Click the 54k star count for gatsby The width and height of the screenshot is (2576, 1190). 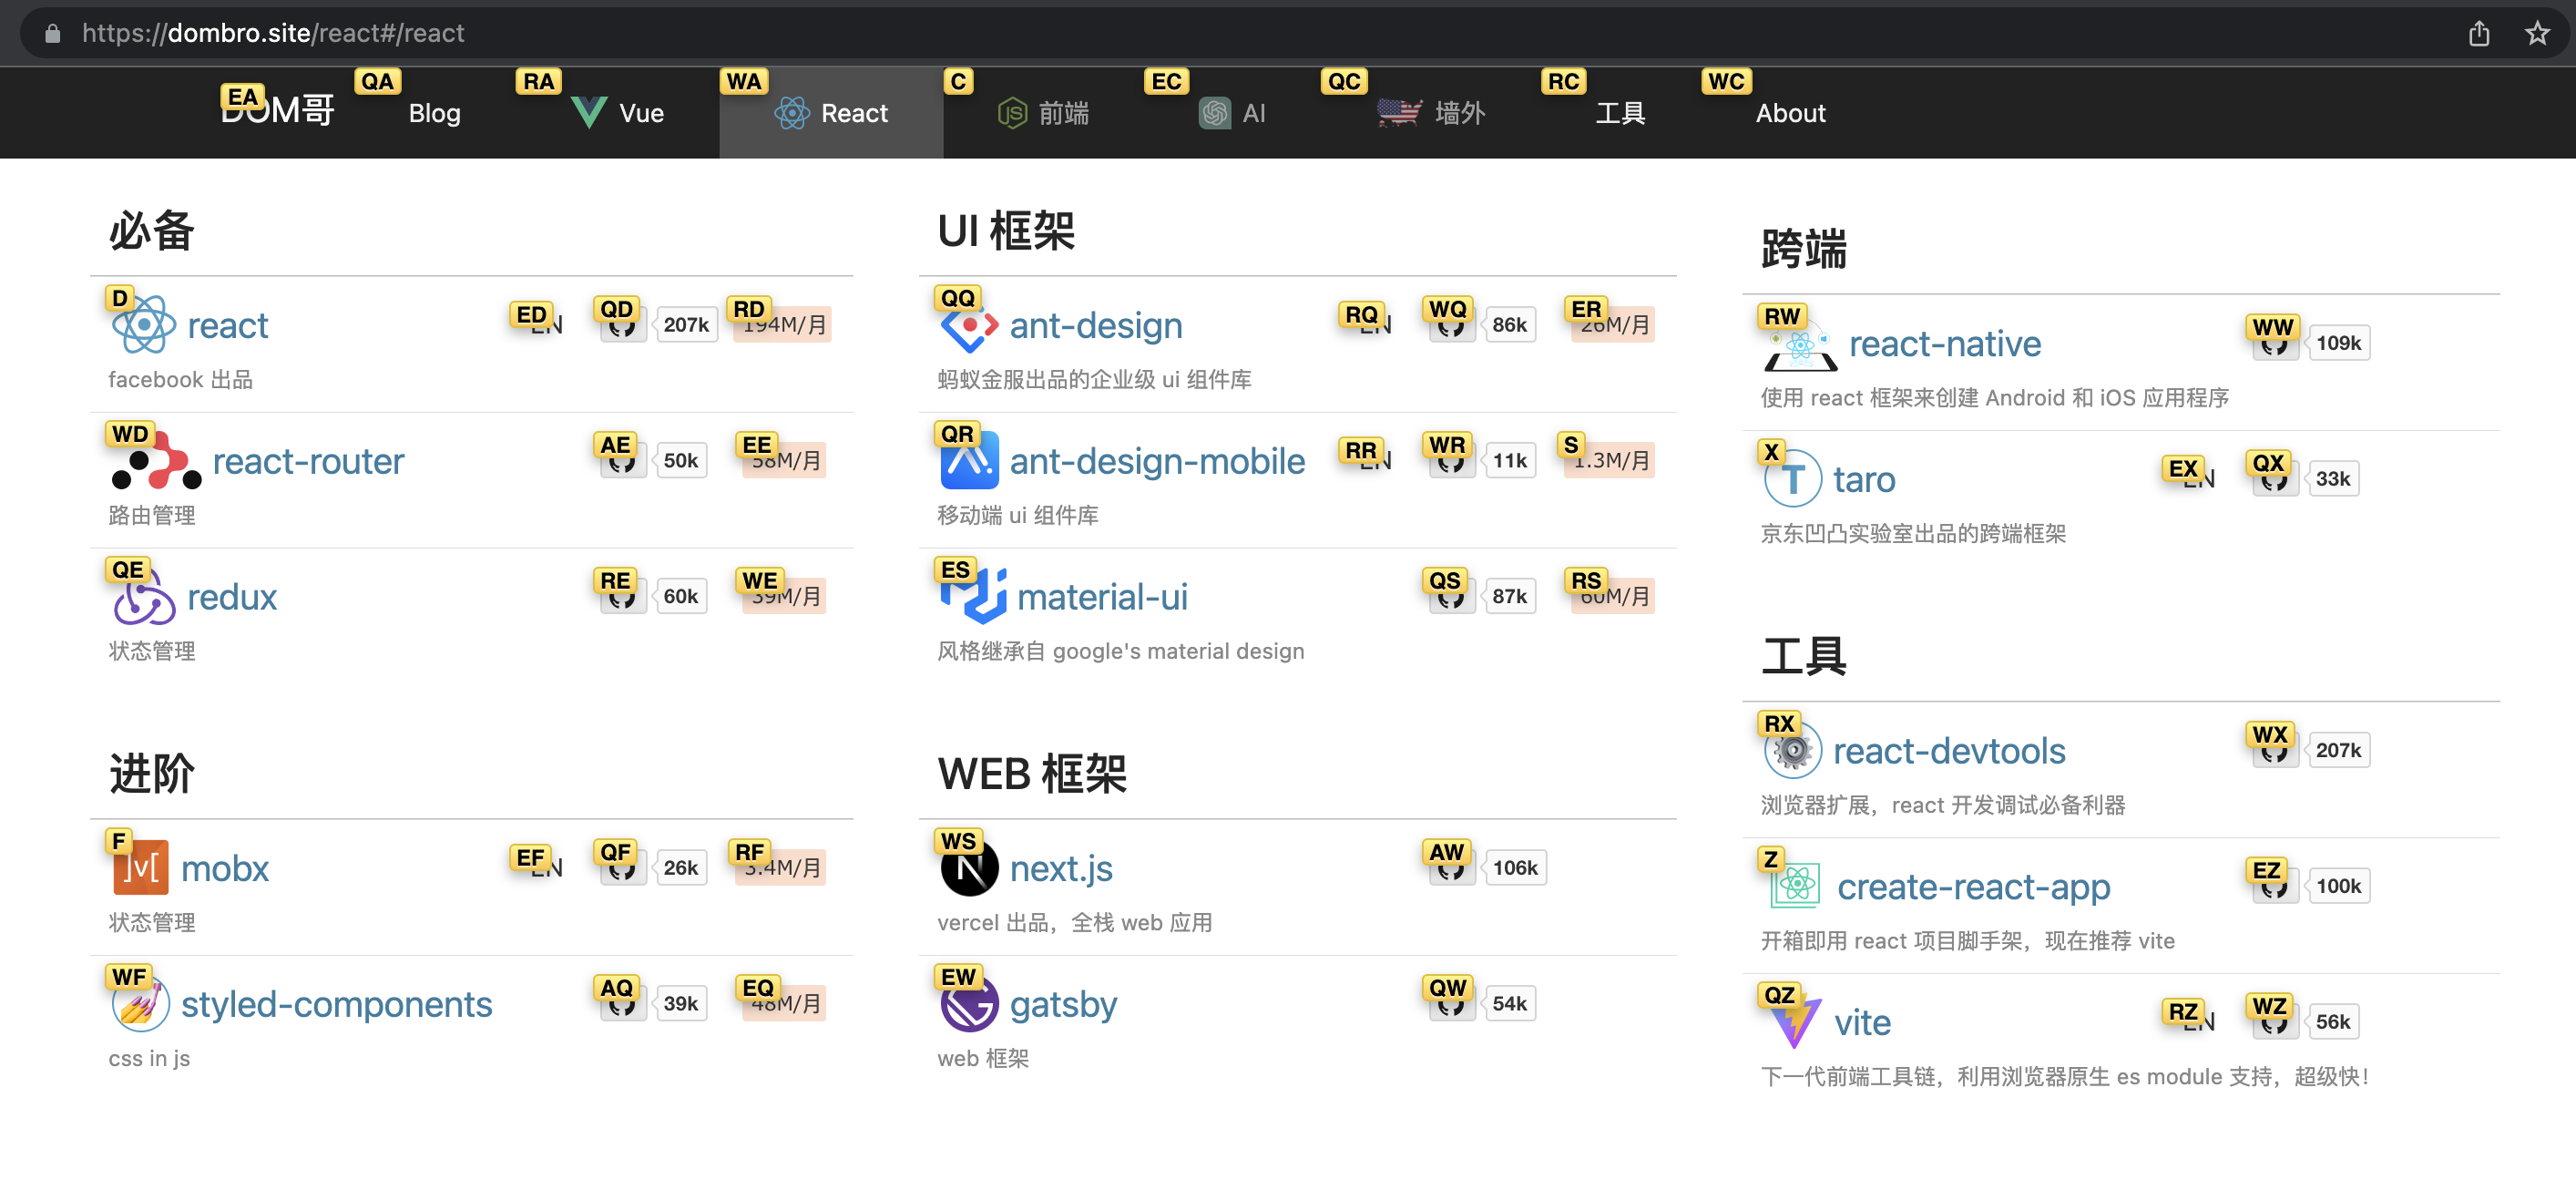click(1509, 1004)
